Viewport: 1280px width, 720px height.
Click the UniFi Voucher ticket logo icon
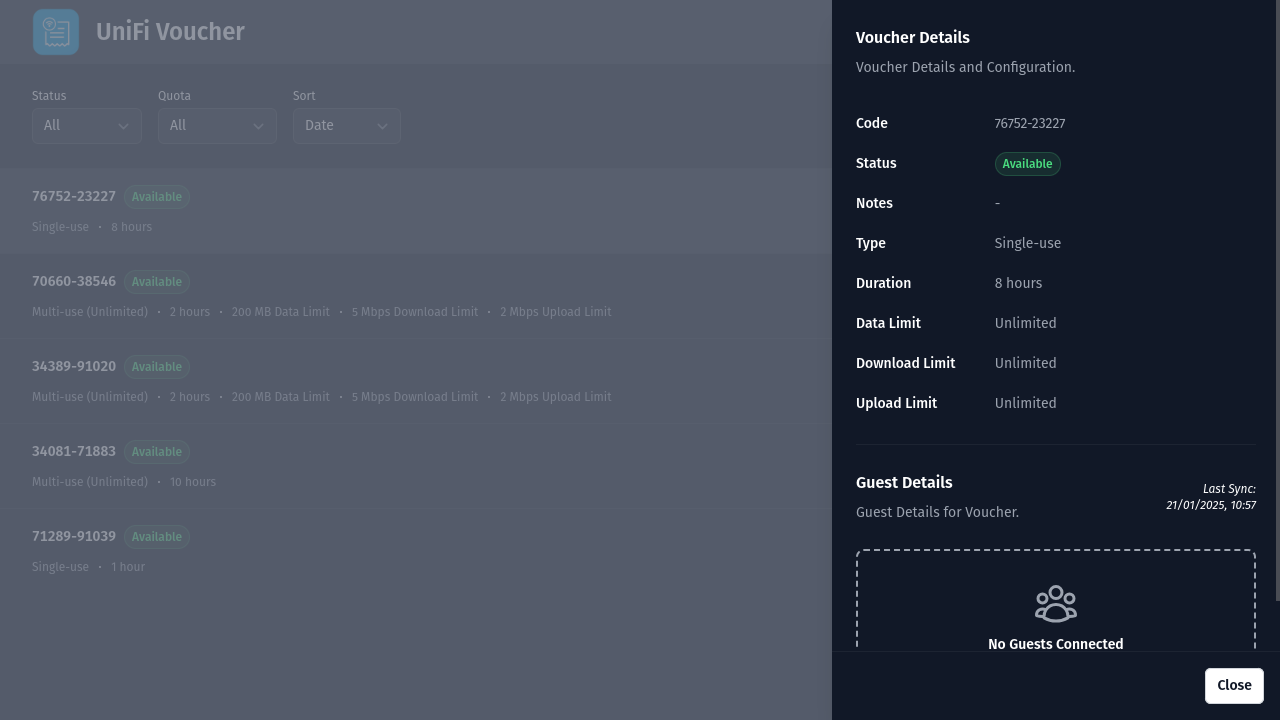(x=56, y=31)
